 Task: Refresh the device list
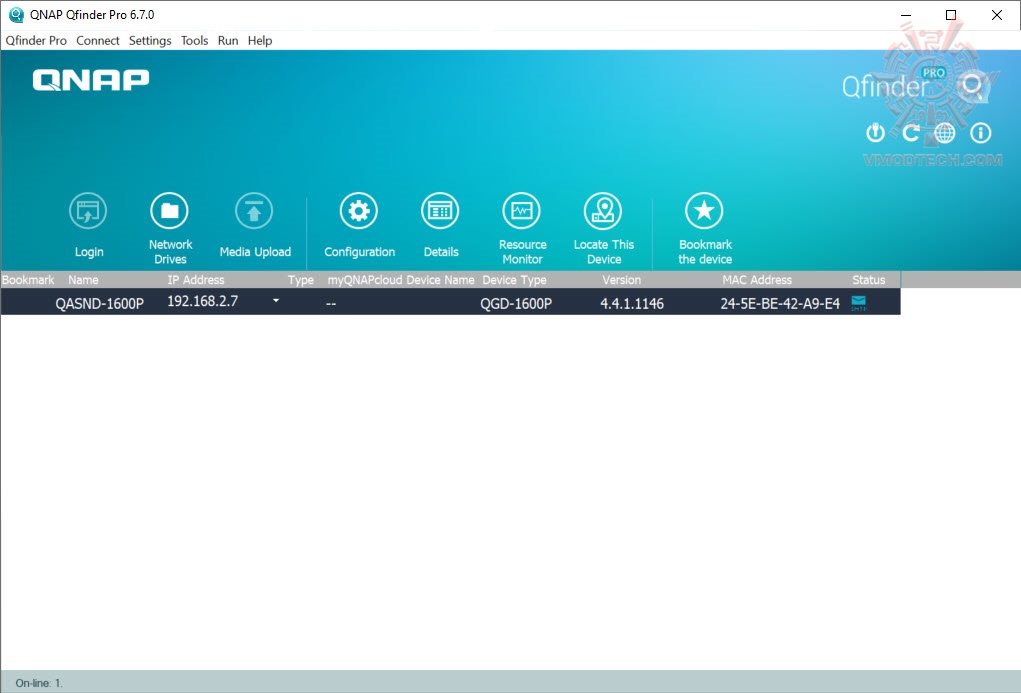coord(910,133)
